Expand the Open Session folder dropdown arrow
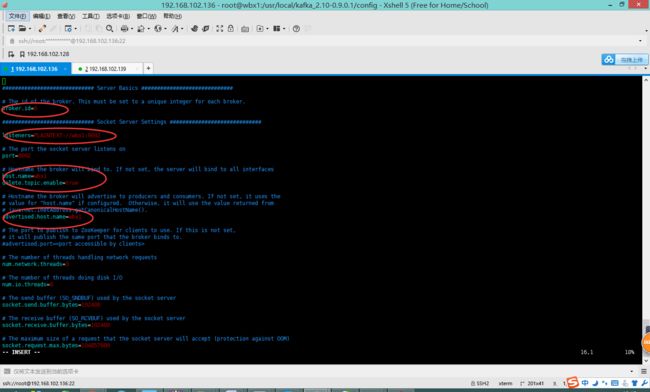 30,29
